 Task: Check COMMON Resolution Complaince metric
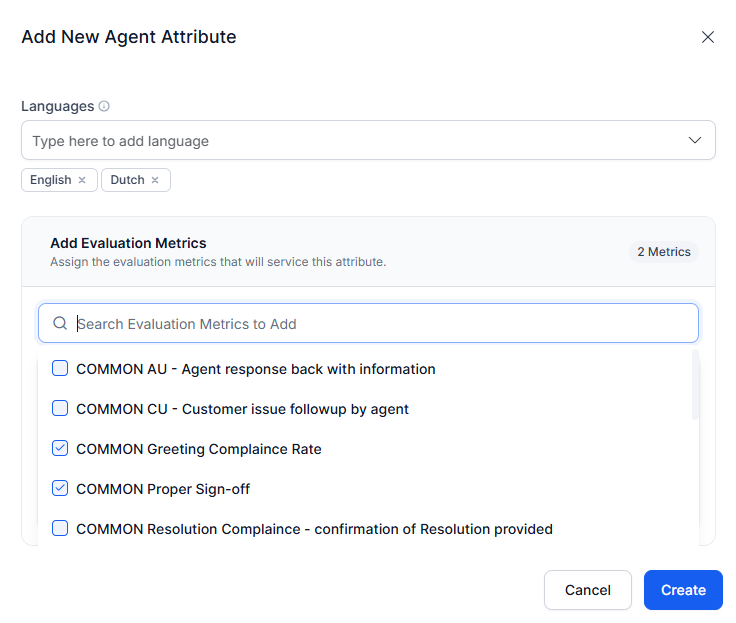[x=60, y=529]
